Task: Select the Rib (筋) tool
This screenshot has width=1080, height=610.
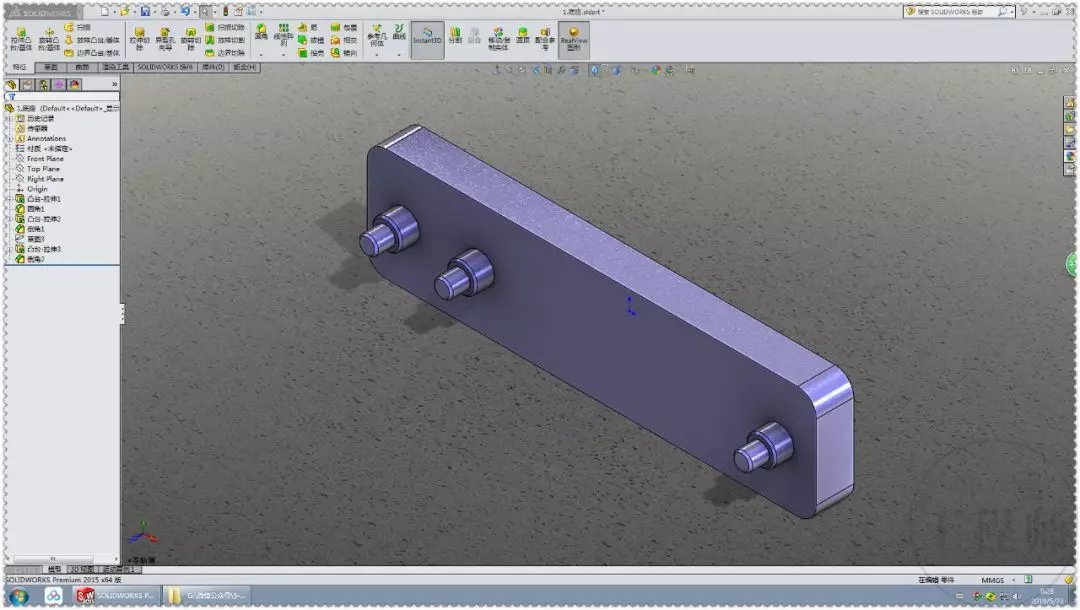Action: coord(308,27)
